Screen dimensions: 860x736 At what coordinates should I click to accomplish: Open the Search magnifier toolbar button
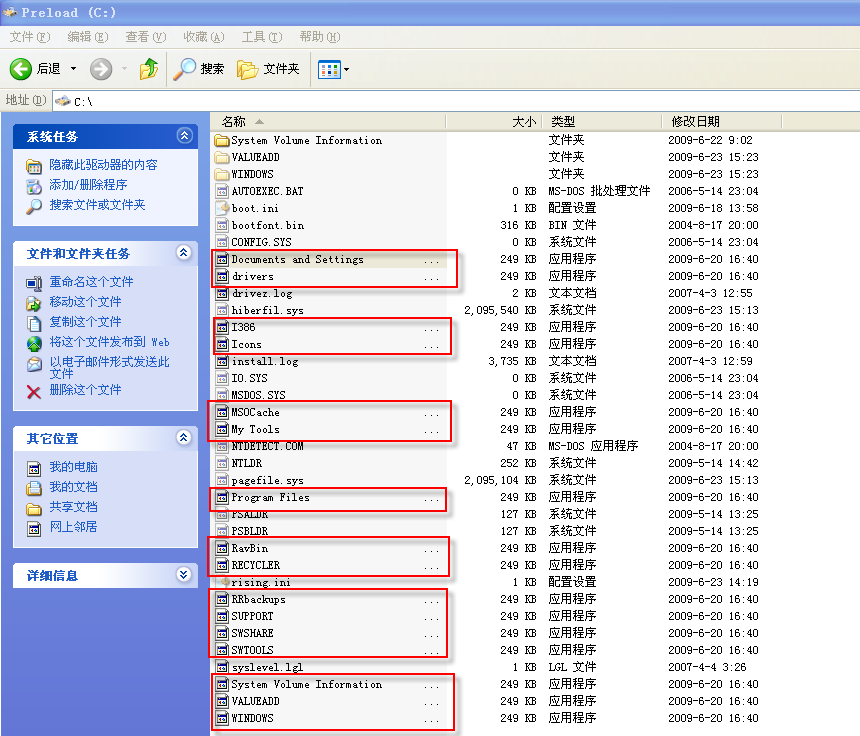199,69
